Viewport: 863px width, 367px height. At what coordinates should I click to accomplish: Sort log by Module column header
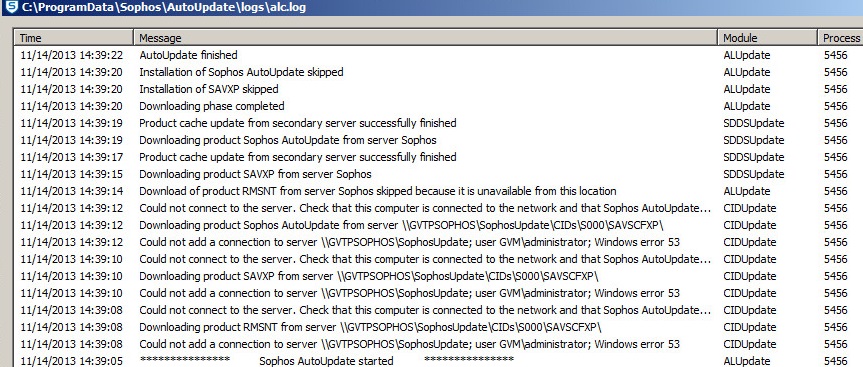(x=768, y=38)
